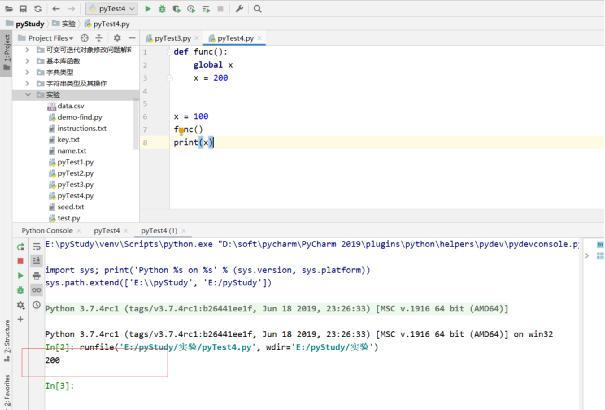
Task: Select the pyTest4 (1) console tab
Action: 159,231
